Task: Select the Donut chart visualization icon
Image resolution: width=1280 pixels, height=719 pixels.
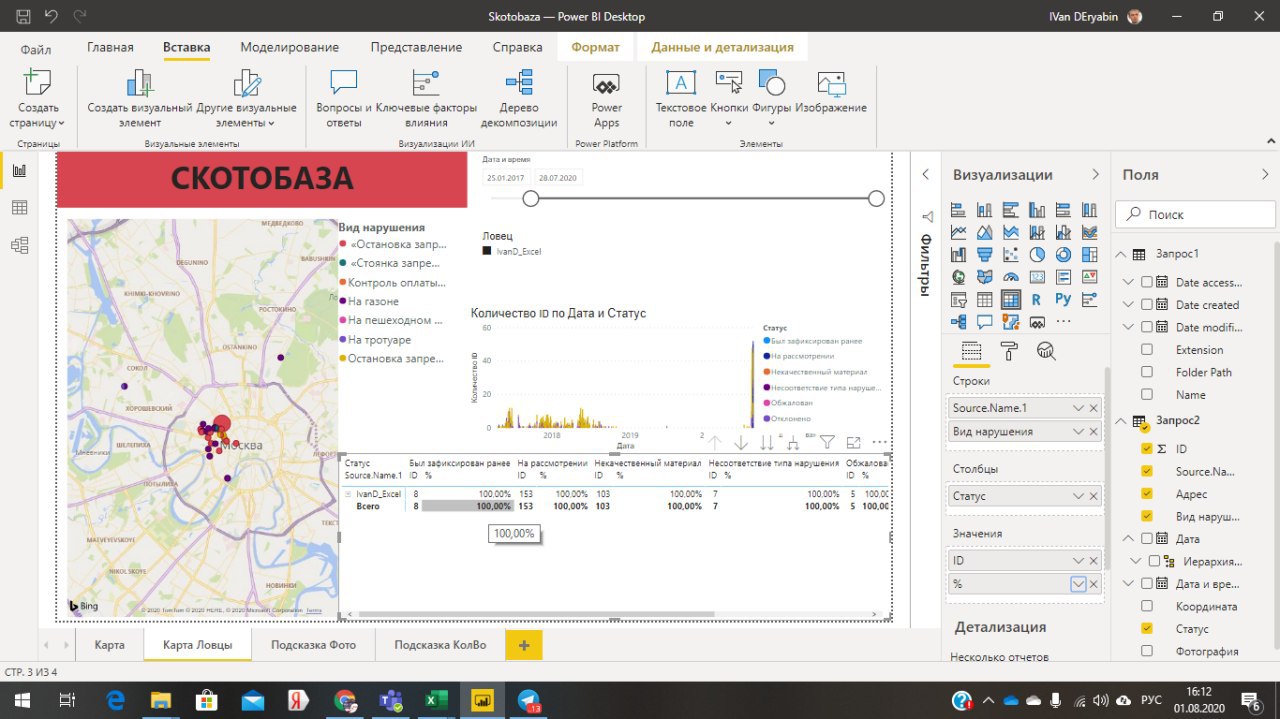Action: (1063, 254)
